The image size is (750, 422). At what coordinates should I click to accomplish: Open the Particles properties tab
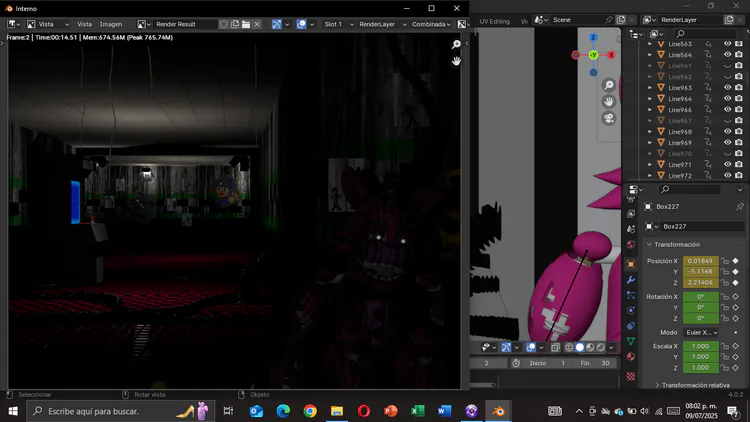coord(630,295)
